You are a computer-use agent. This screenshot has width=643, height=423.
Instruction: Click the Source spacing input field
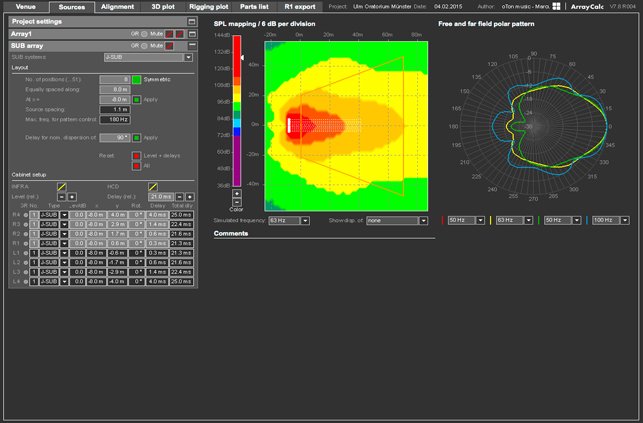(x=115, y=110)
